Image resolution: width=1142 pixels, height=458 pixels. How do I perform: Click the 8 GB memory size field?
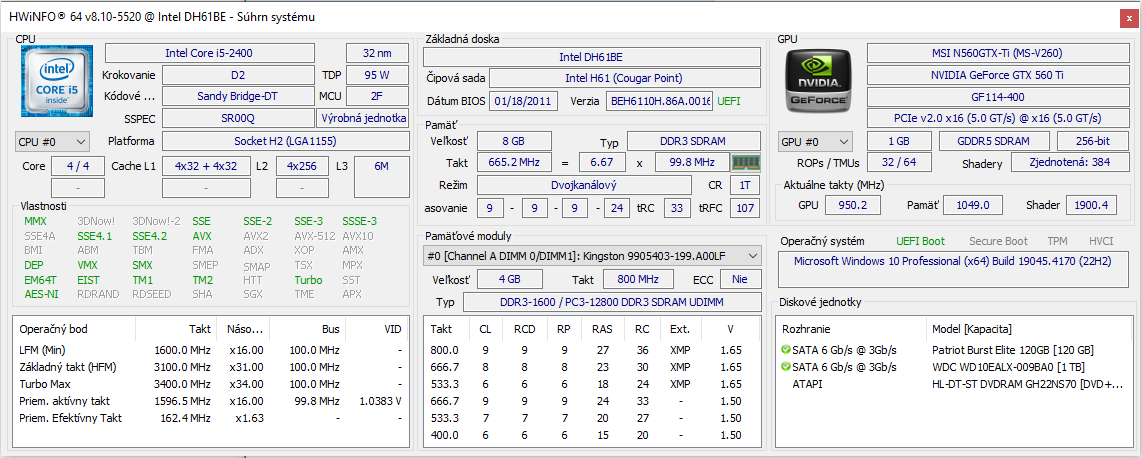pyautogui.click(x=514, y=141)
